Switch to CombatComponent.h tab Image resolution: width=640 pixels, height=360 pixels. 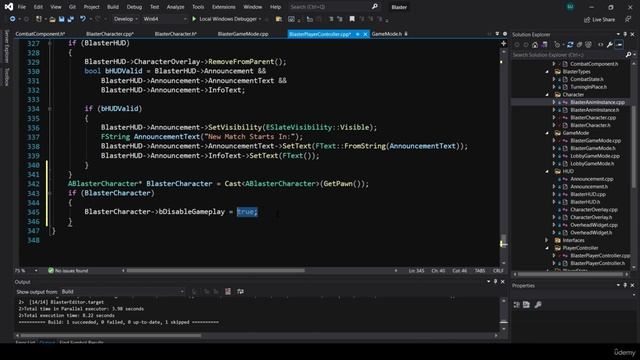pyautogui.click(x=40, y=34)
